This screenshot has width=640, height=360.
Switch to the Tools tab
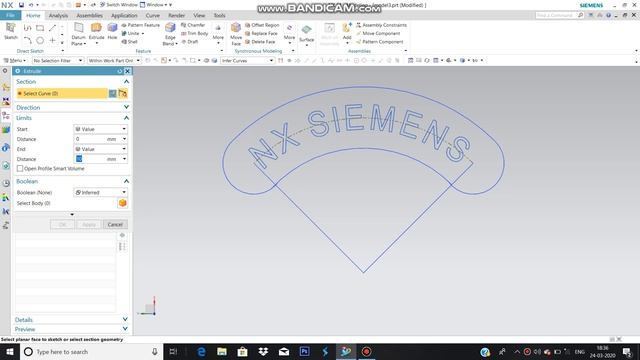tap(219, 16)
